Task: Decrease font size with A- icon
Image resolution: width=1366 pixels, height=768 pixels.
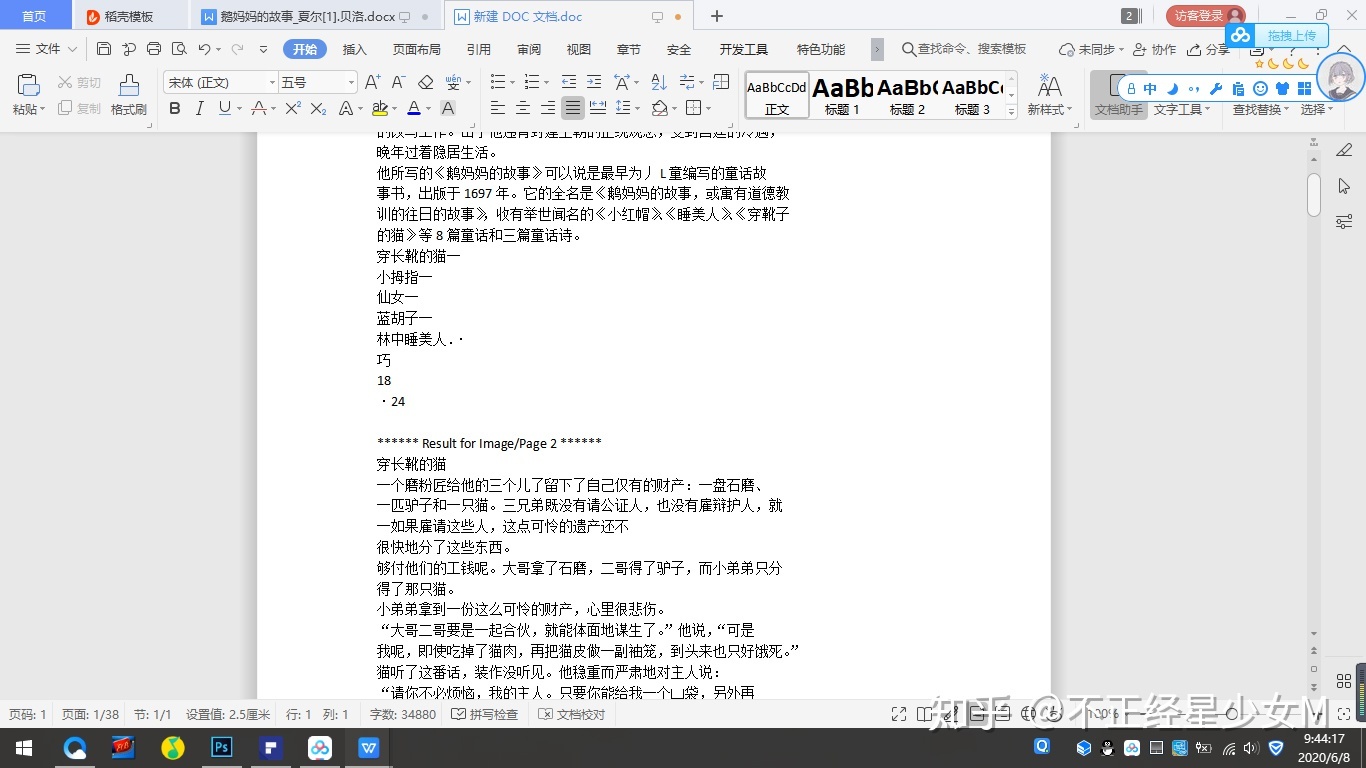Action: [x=398, y=82]
